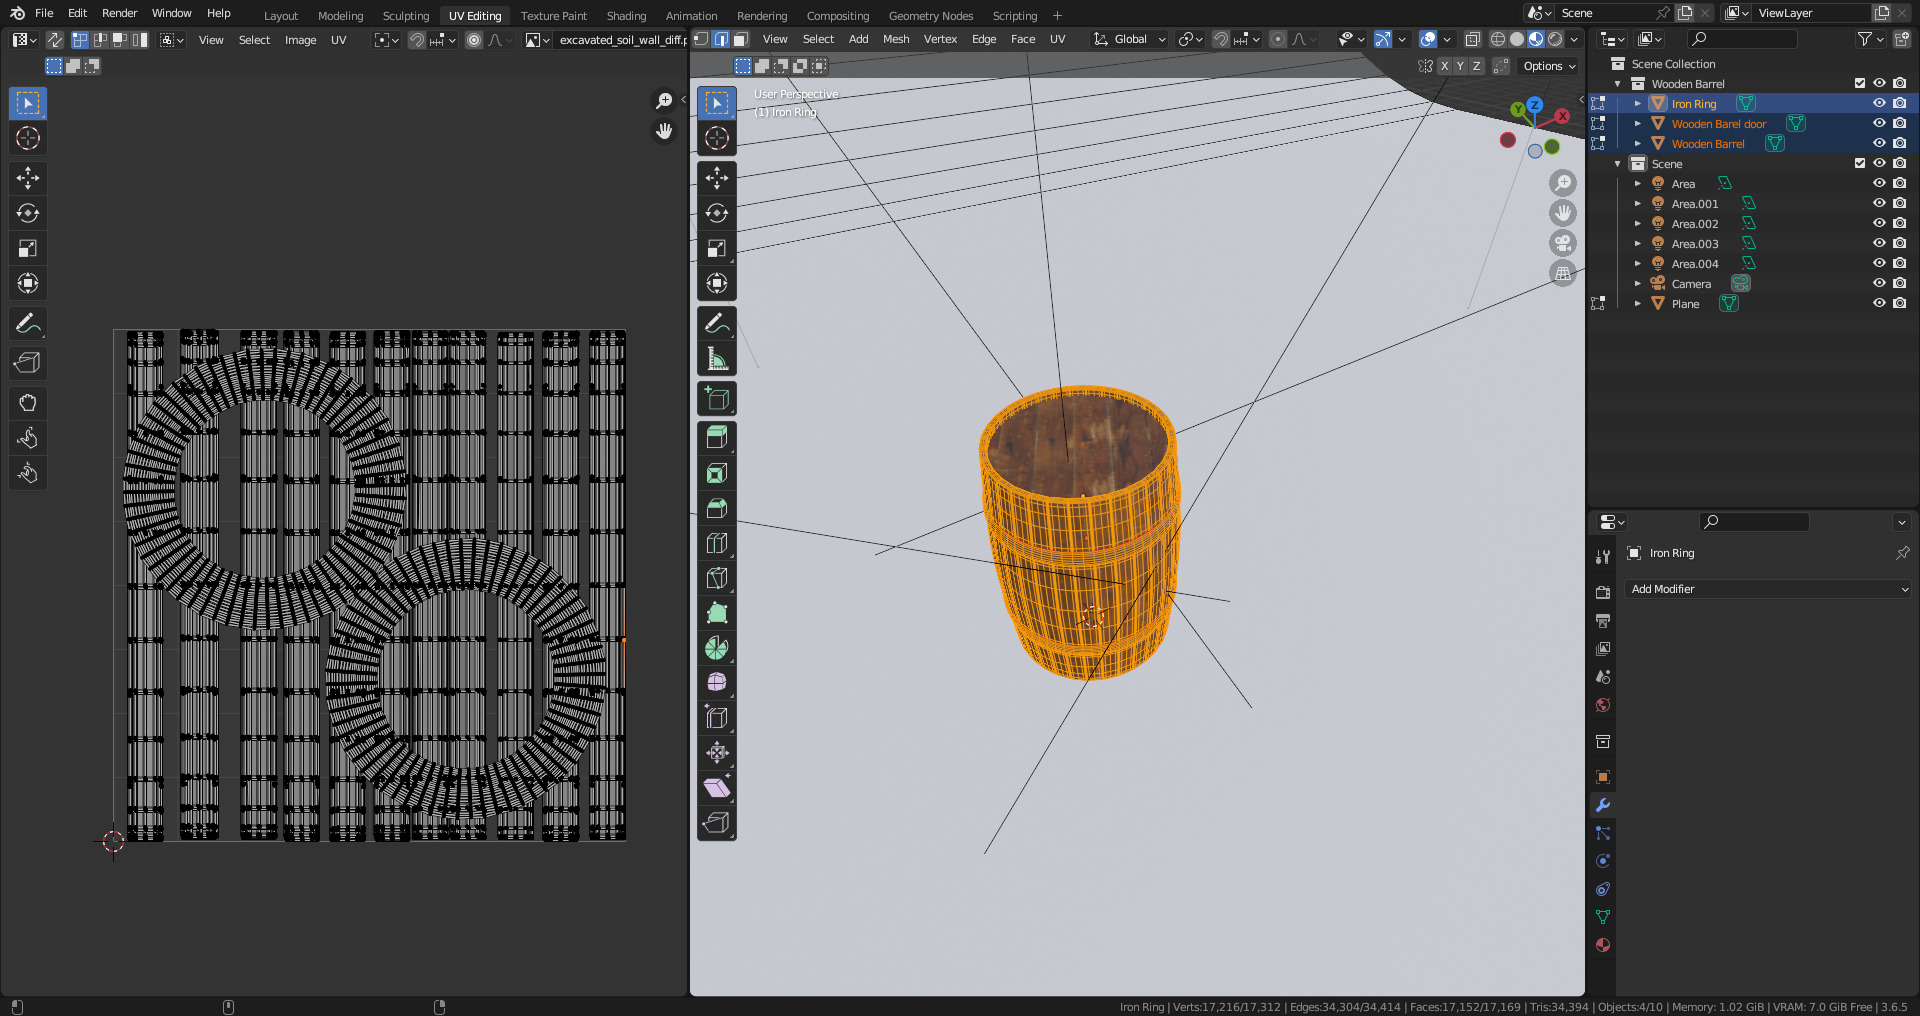Screen dimensions: 1920x1016
Task: Collapse the Wooden Barrel collection
Action: click(x=1618, y=83)
